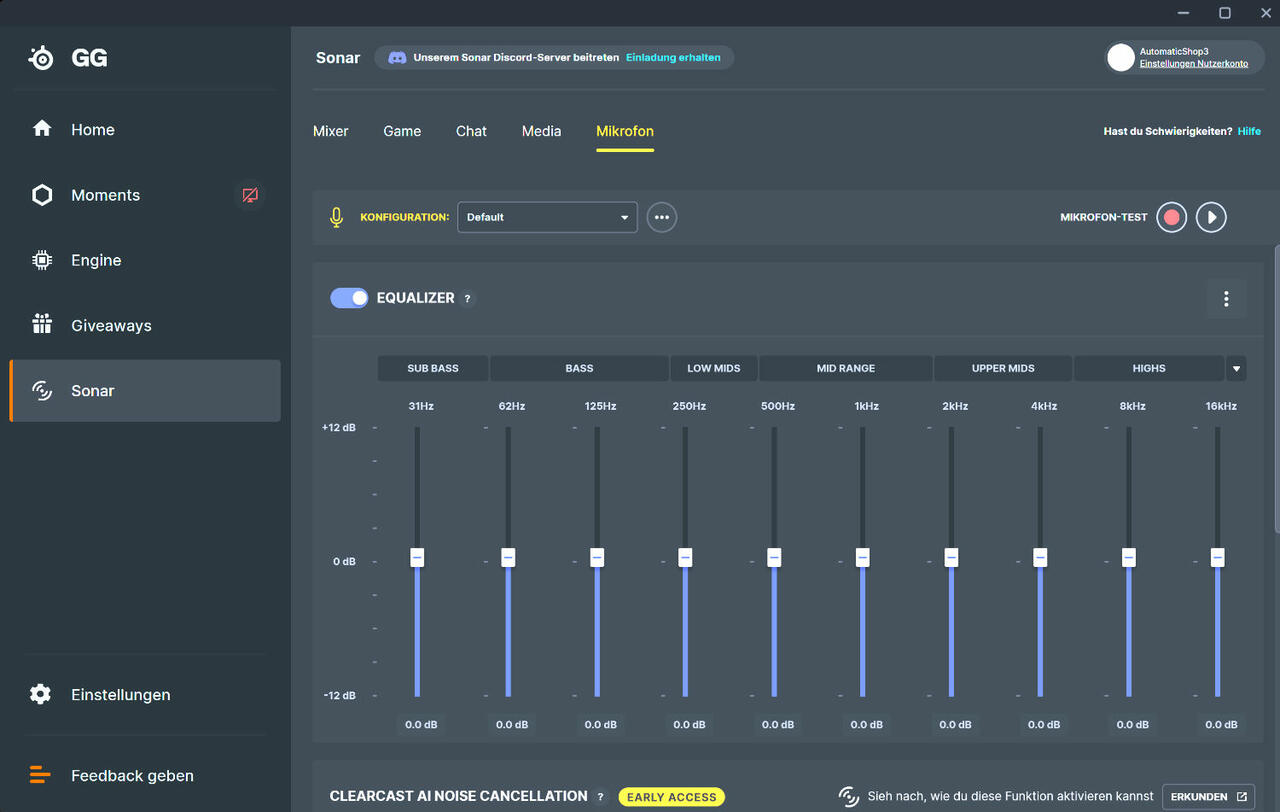Open the Konfiguration Default dropdown
This screenshot has width=1280, height=812.
[547, 217]
